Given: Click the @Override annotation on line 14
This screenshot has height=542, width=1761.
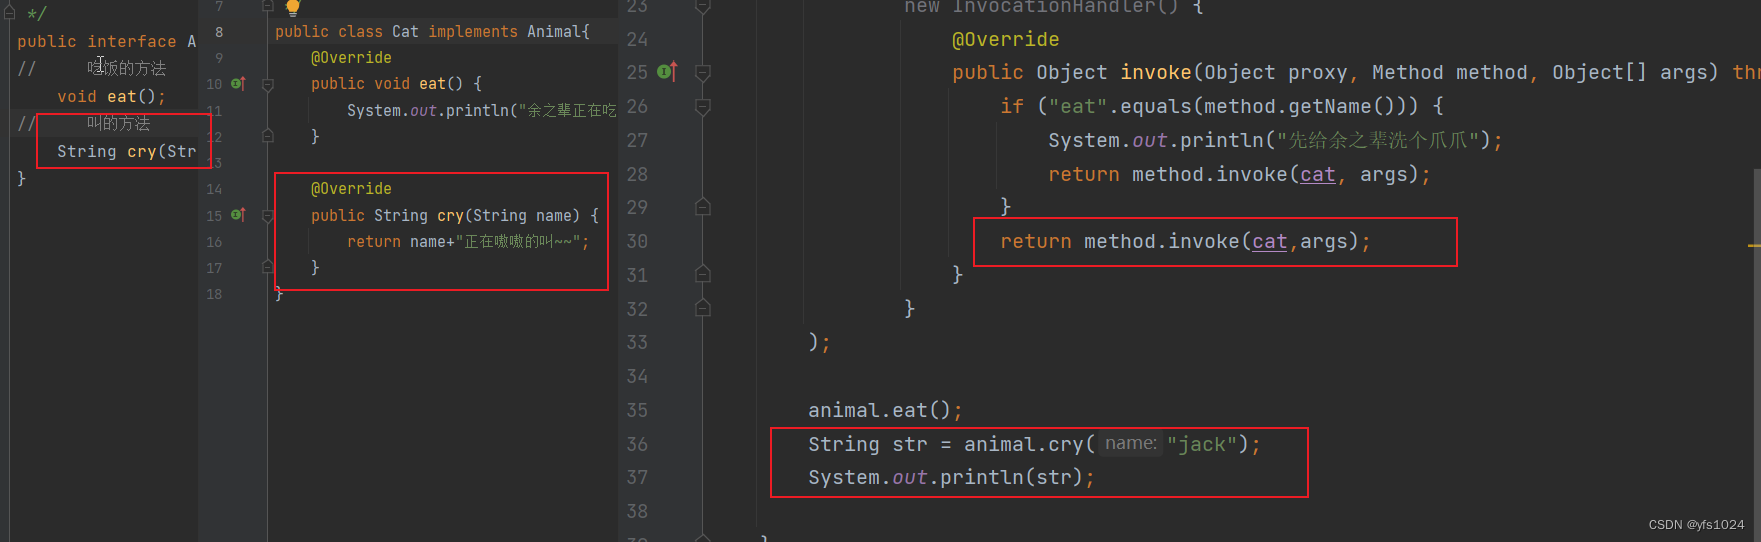Looking at the screenshot, I should coord(351,189).
